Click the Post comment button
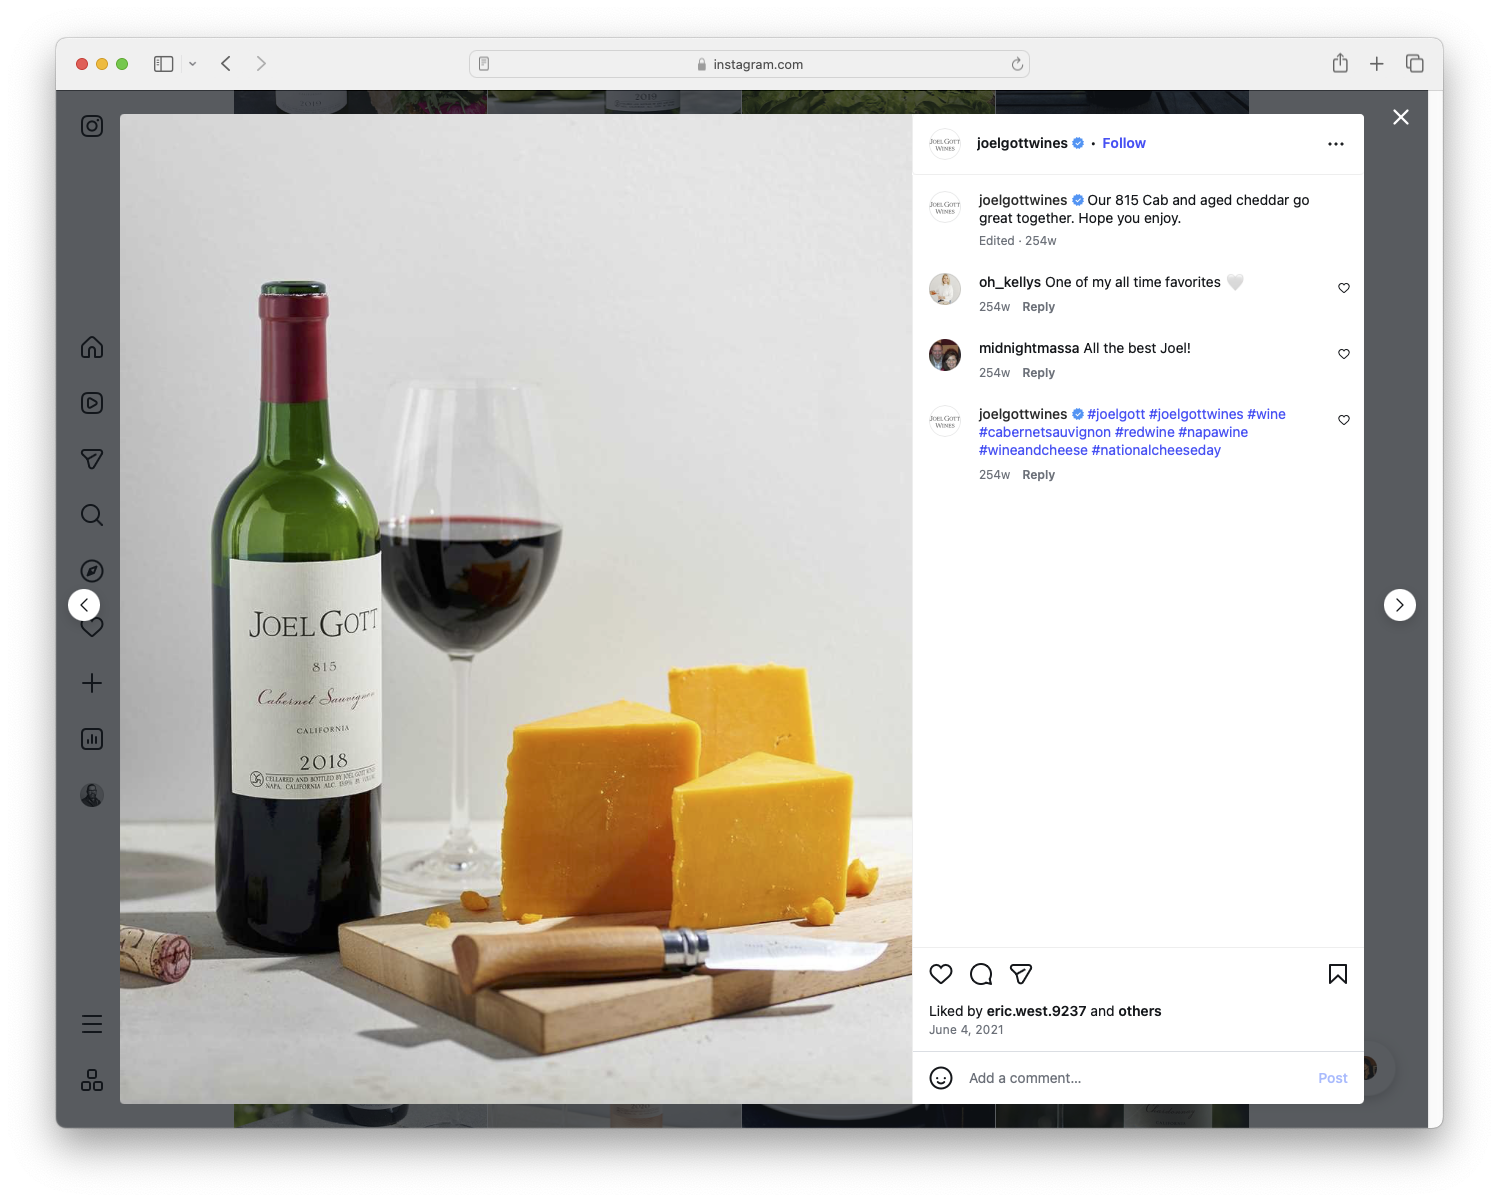 point(1333,1078)
